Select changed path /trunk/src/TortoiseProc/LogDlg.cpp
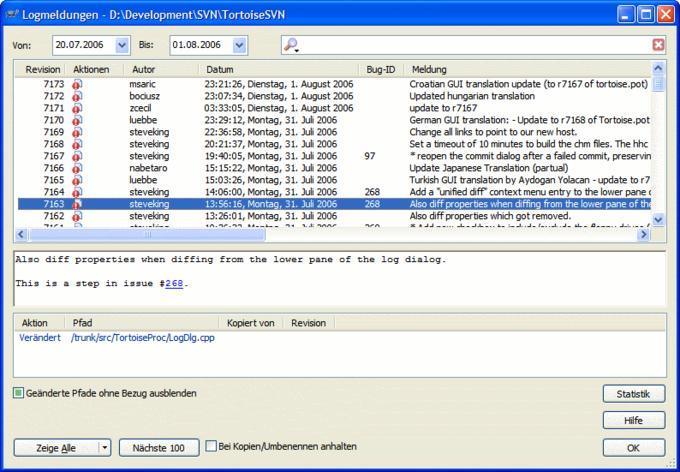 click(x=143, y=338)
